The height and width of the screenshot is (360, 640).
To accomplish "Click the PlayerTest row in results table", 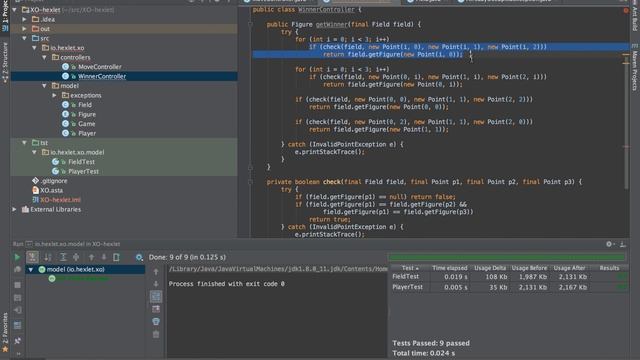I will (x=509, y=287).
